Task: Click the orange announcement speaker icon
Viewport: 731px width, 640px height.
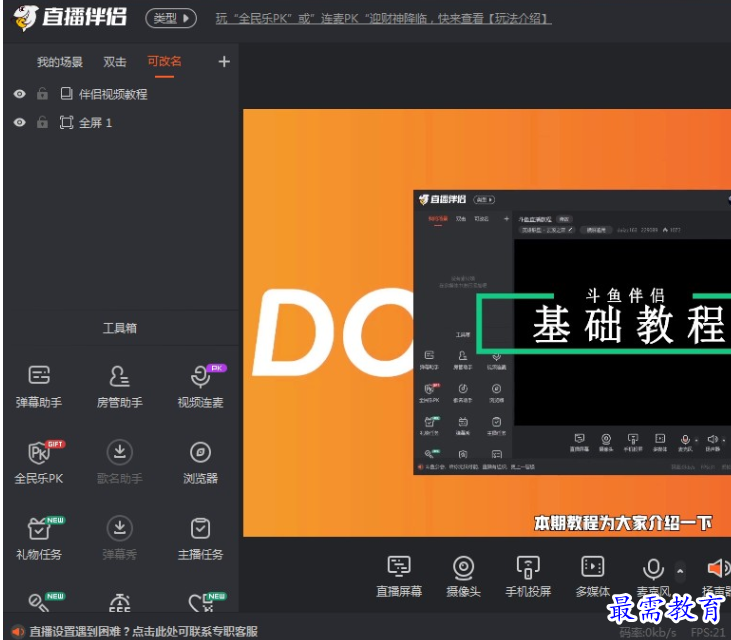Action: [18, 632]
